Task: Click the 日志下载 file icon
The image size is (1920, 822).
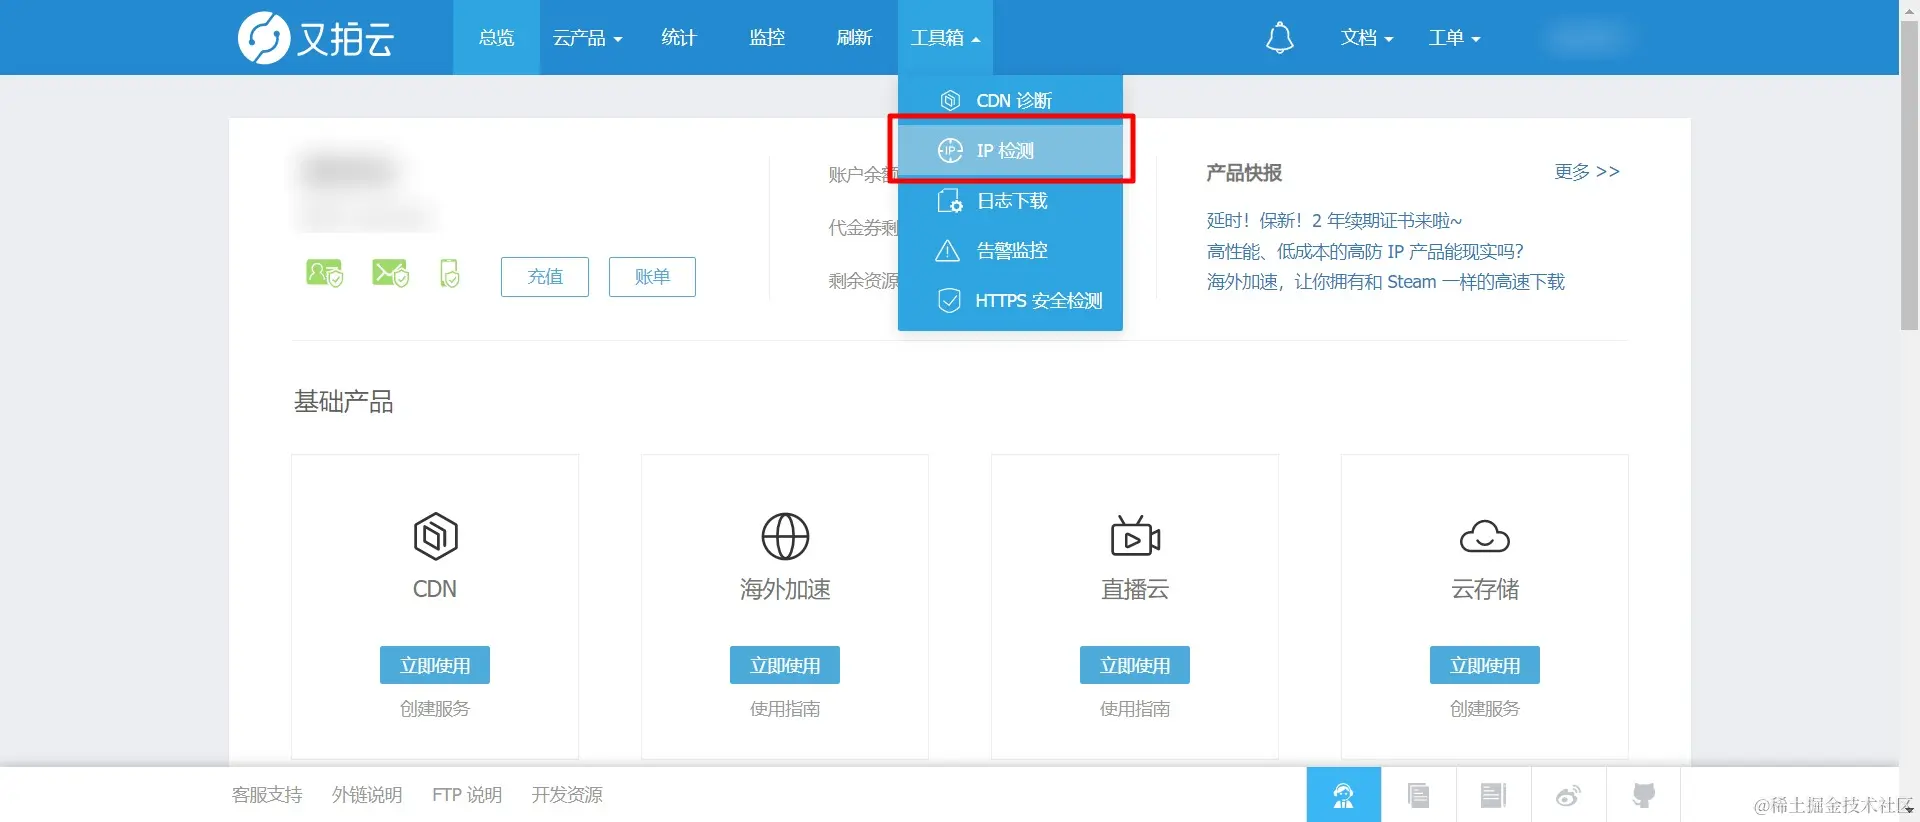Action: tap(950, 200)
